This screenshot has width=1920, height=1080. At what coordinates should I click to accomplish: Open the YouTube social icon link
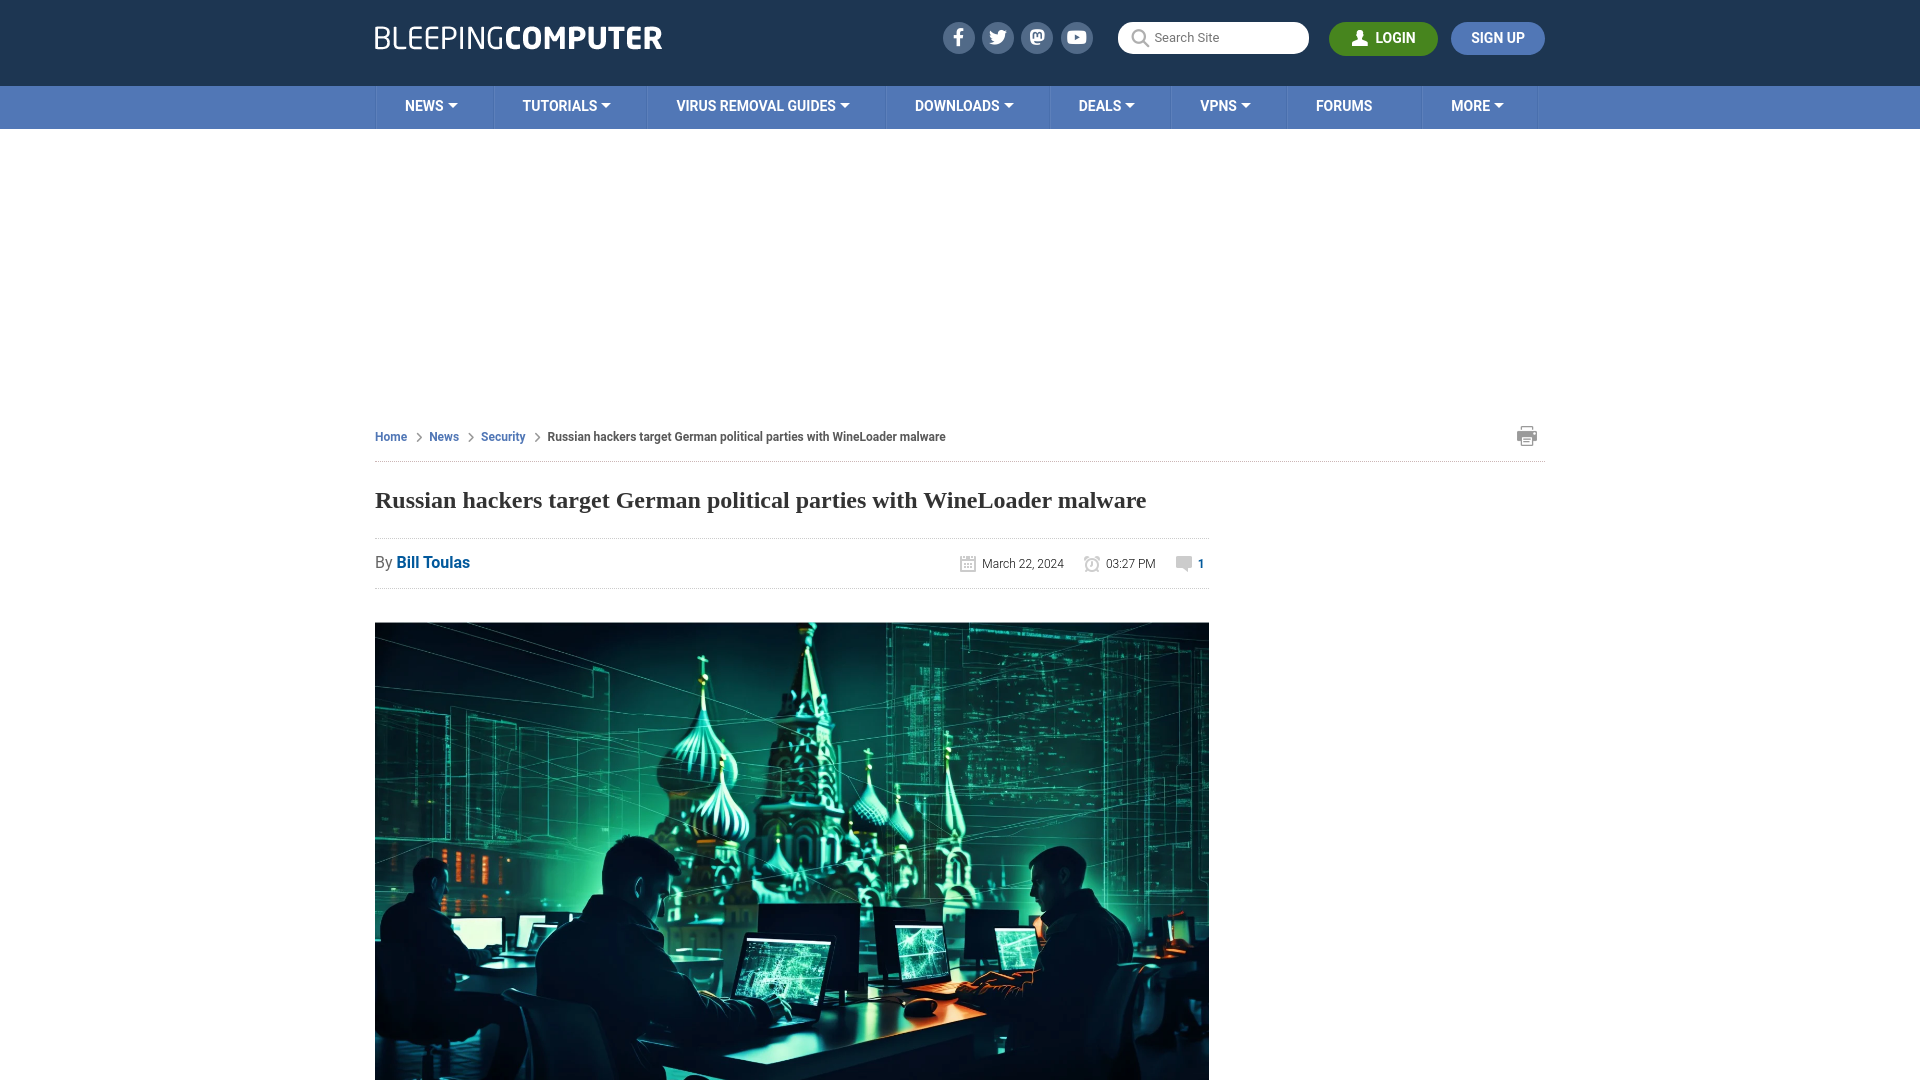point(1076,37)
